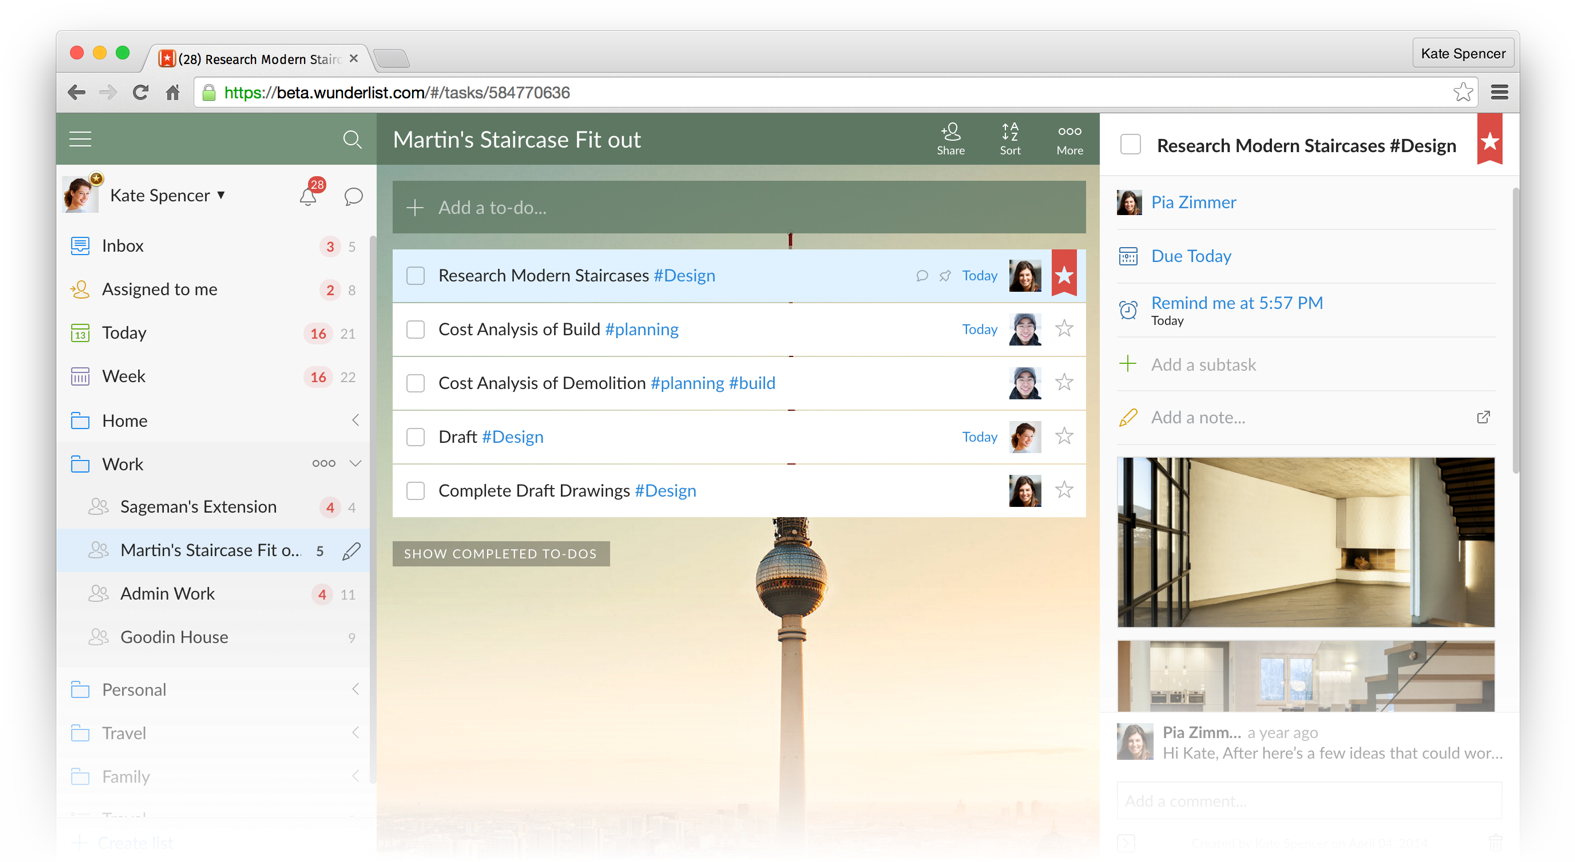Screen dimensions: 1575x862
Task: Select the Inbox list in sidebar
Action: coord(123,246)
